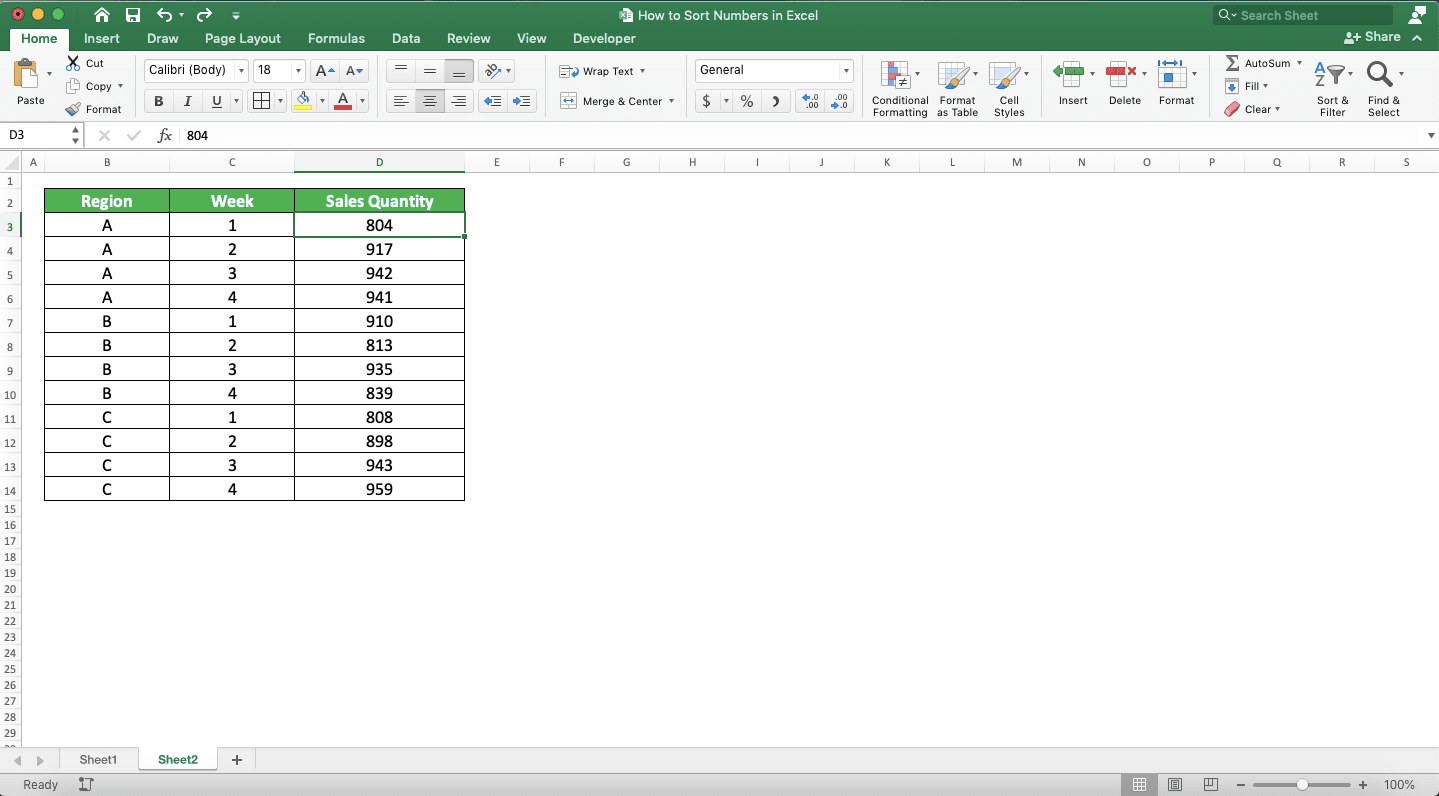Toggle Bold formatting
The height and width of the screenshot is (796, 1439).
pyautogui.click(x=158, y=101)
